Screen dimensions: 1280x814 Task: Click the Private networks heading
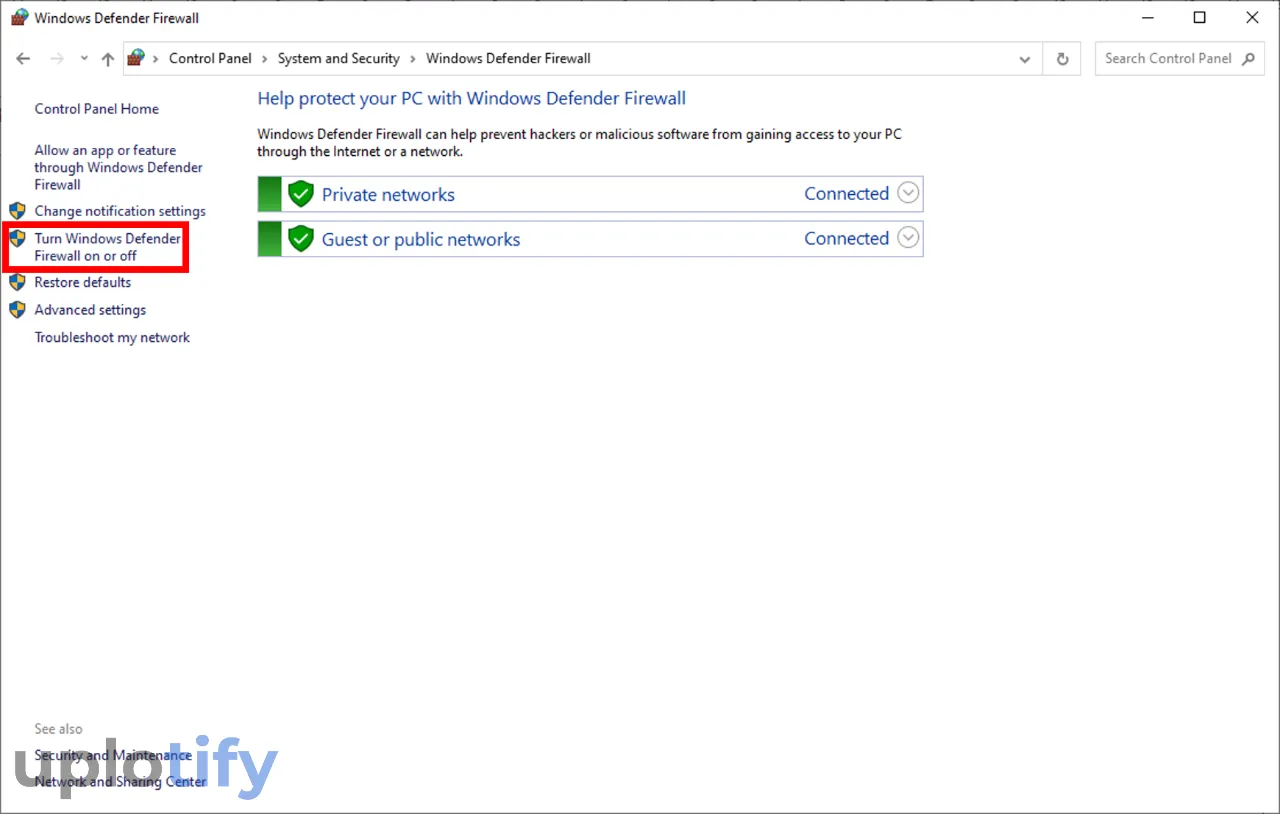click(388, 195)
